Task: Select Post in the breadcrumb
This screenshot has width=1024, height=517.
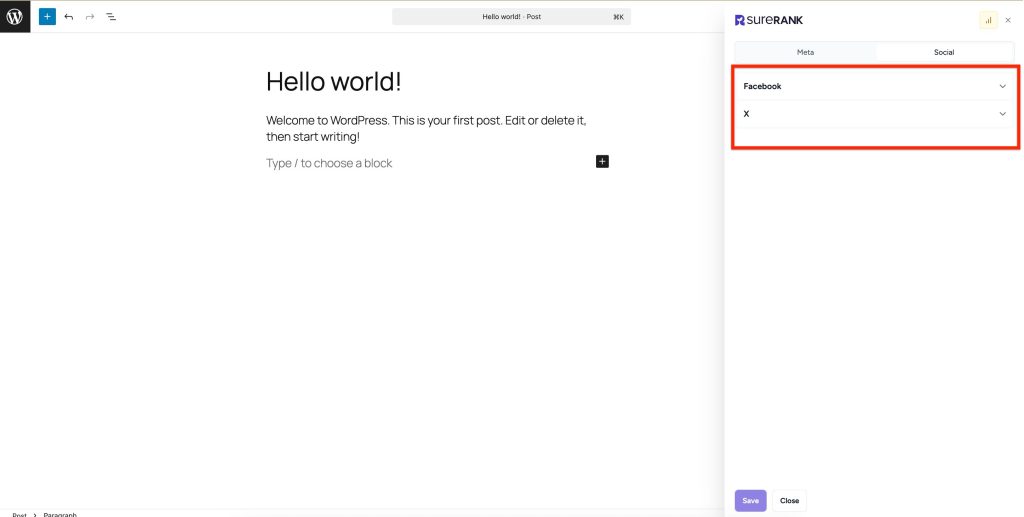Action: [x=20, y=514]
